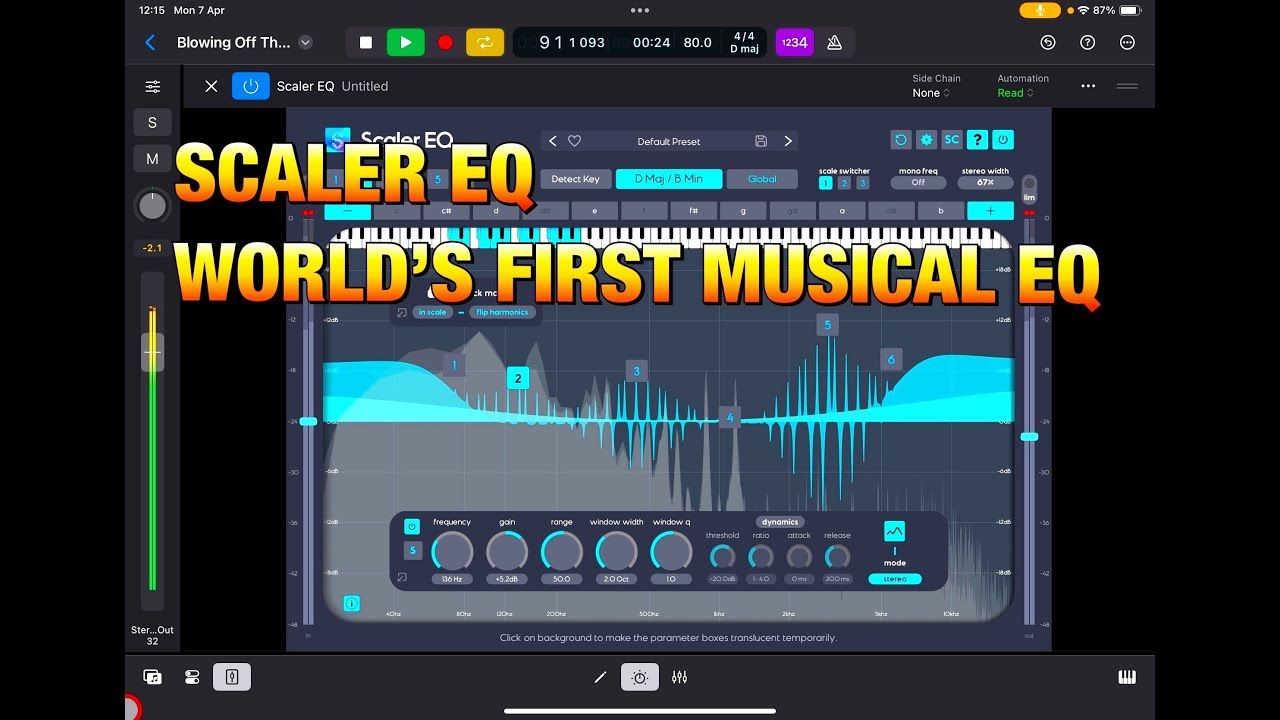Screen dimensions: 1280x720
Task: Click the in scale option
Action: (433, 312)
